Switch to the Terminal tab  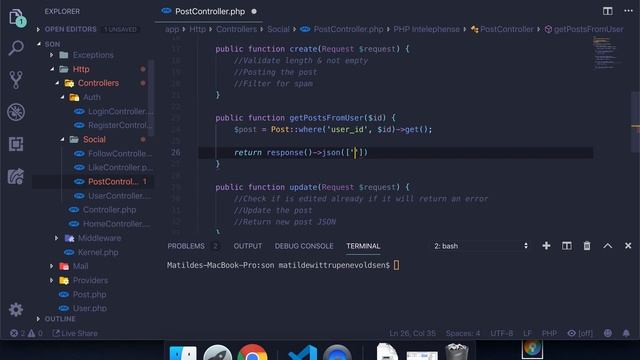[x=363, y=246]
